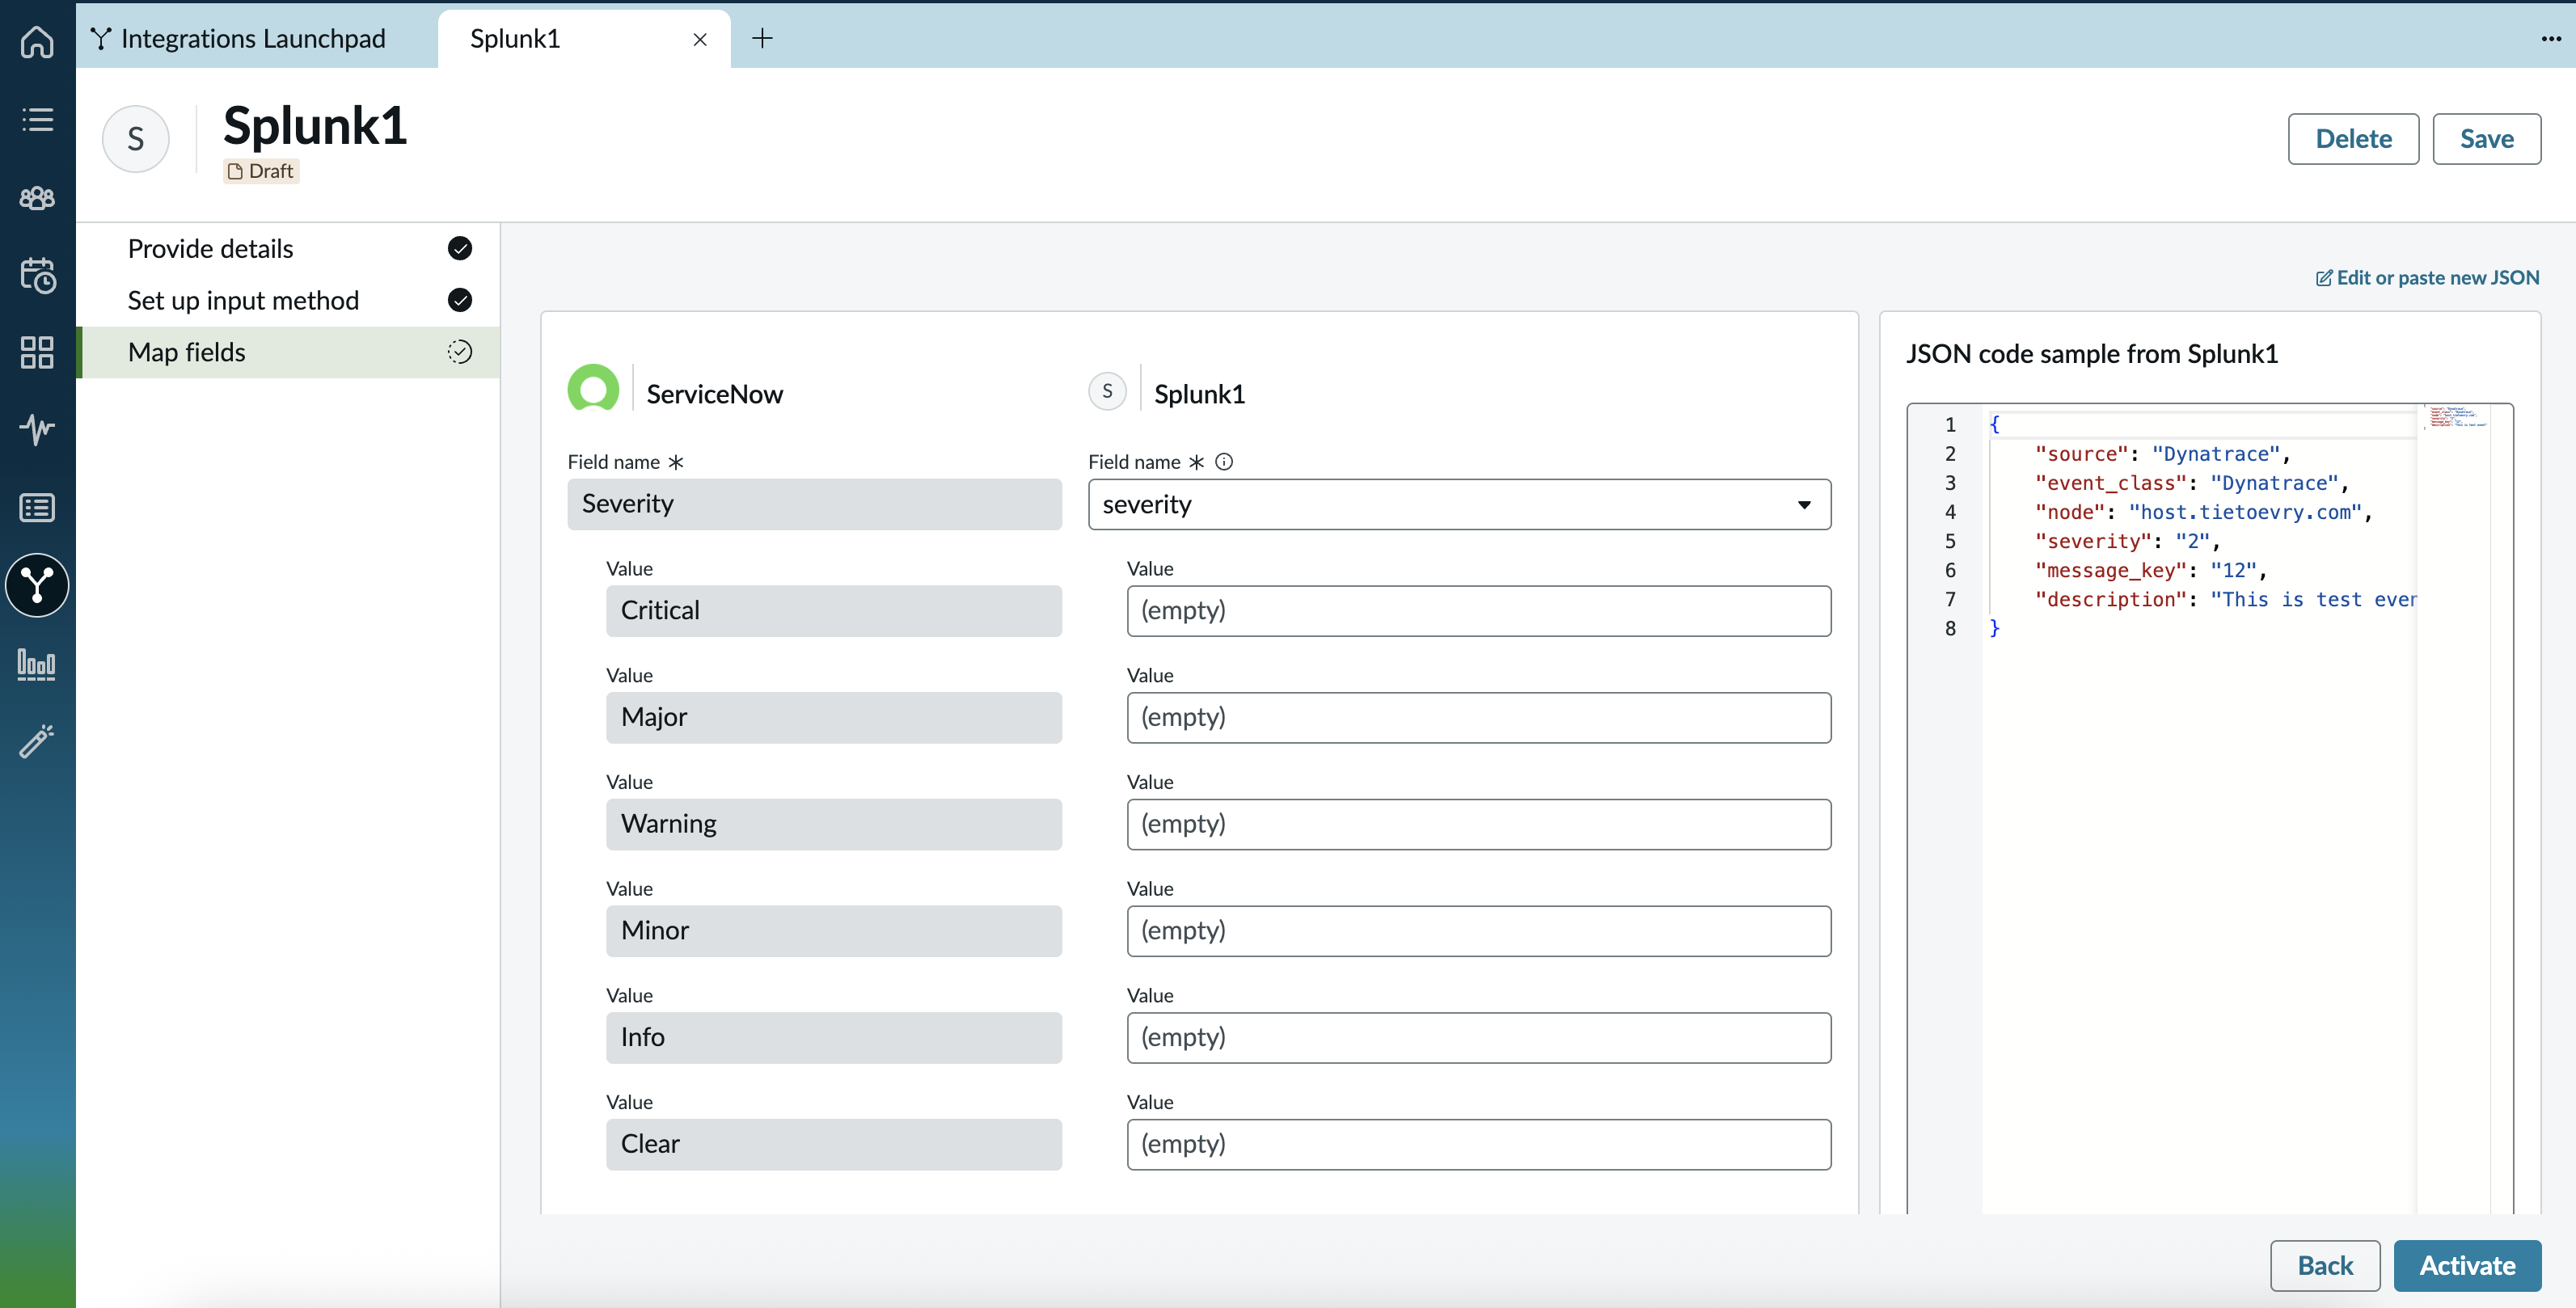This screenshot has width=2576, height=1308.
Task: Click the info icon beside Field name
Action: (1224, 462)
